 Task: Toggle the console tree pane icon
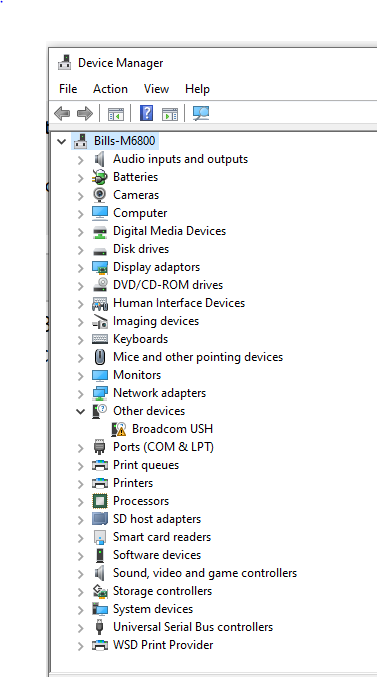(115, 114)
